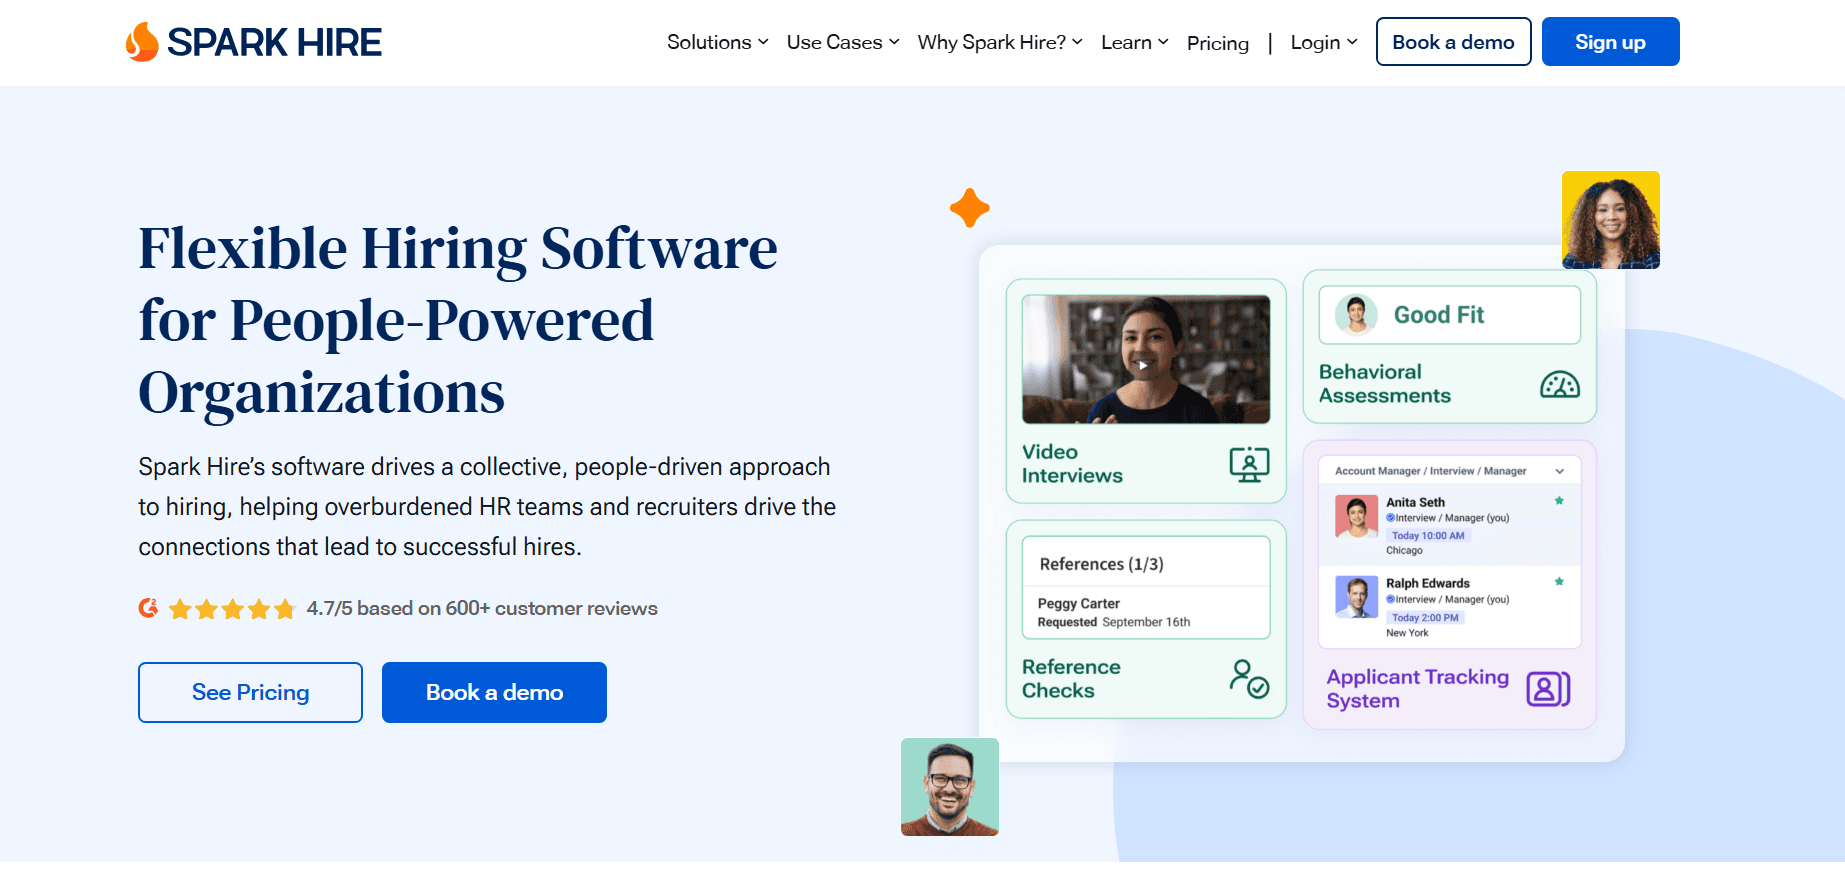
Task: Click the smiling man with glasses photo
Action: point(949,787)
